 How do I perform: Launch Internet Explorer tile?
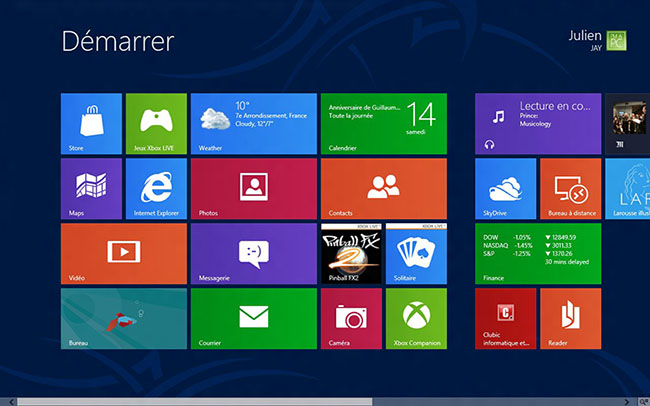tap(156, 189)
